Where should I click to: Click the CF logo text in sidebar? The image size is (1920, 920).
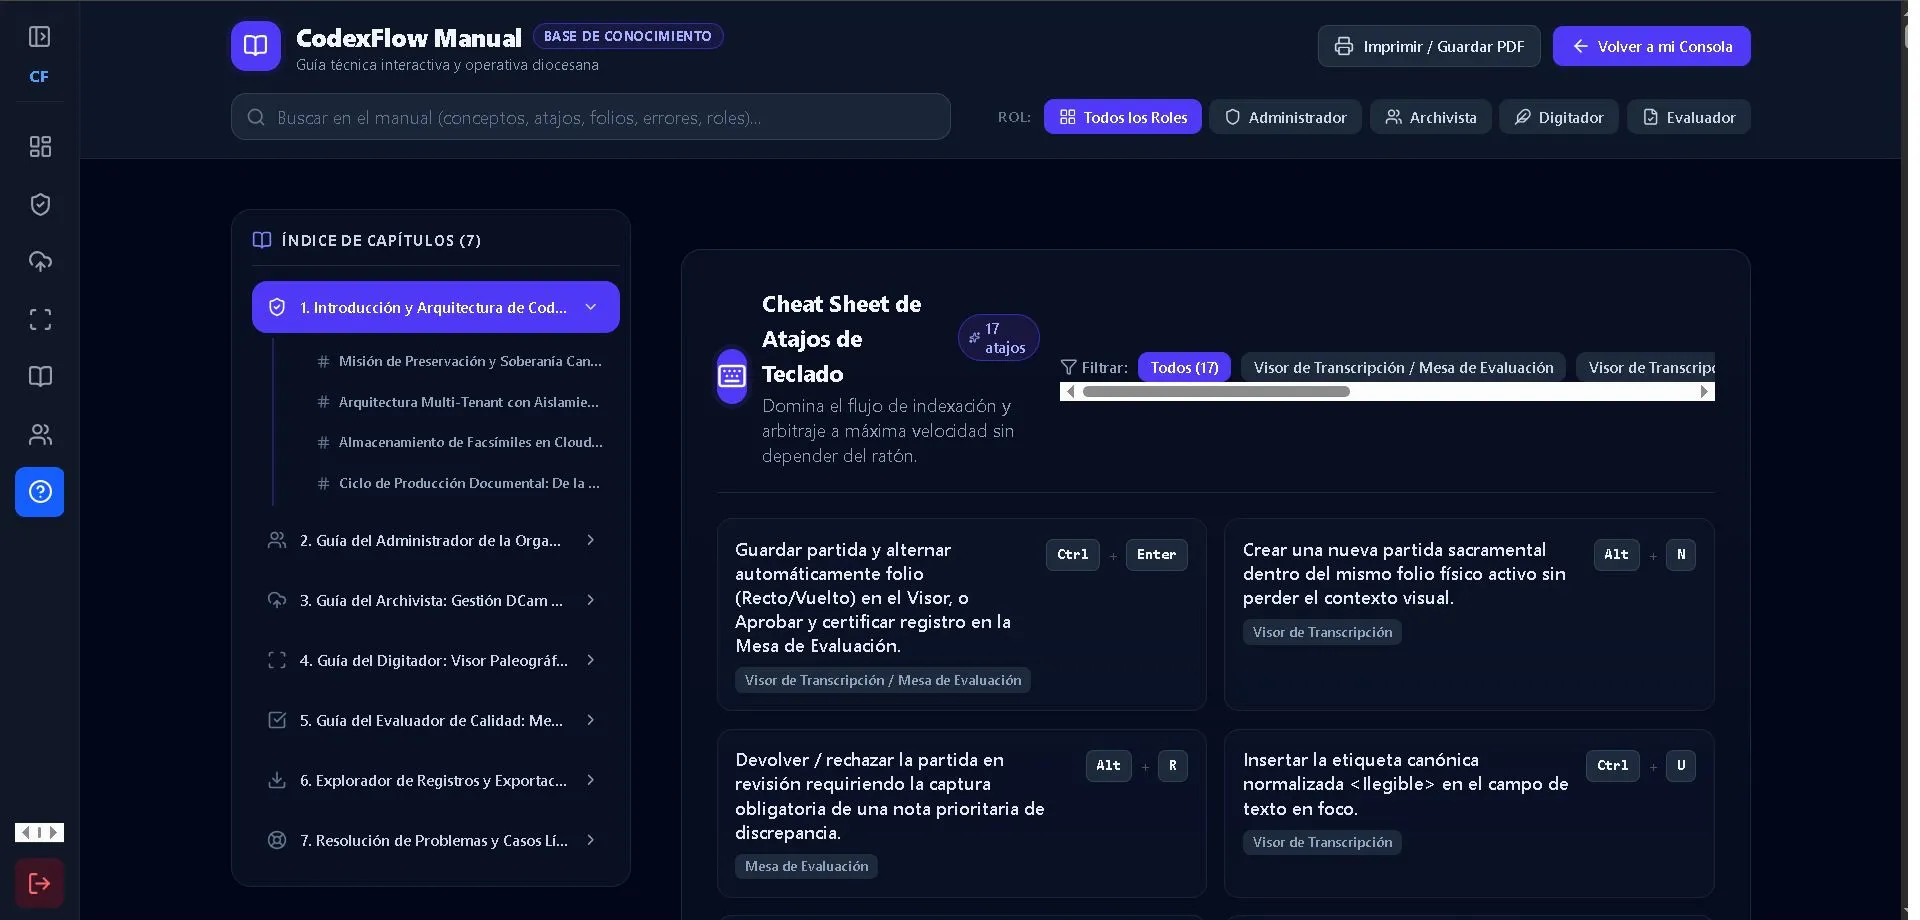coord(39,76)
